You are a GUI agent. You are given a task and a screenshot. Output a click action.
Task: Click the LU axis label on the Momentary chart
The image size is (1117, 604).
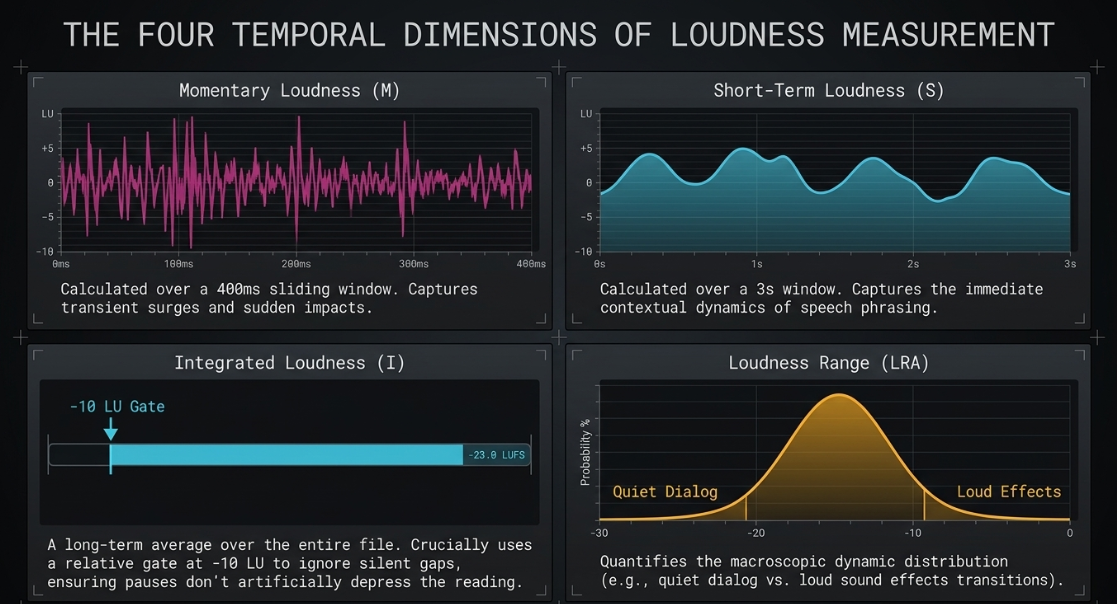(x=48, y=114)
